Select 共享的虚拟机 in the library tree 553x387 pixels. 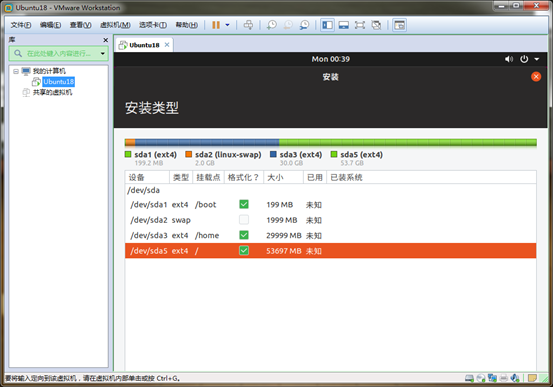pos(52,92)
